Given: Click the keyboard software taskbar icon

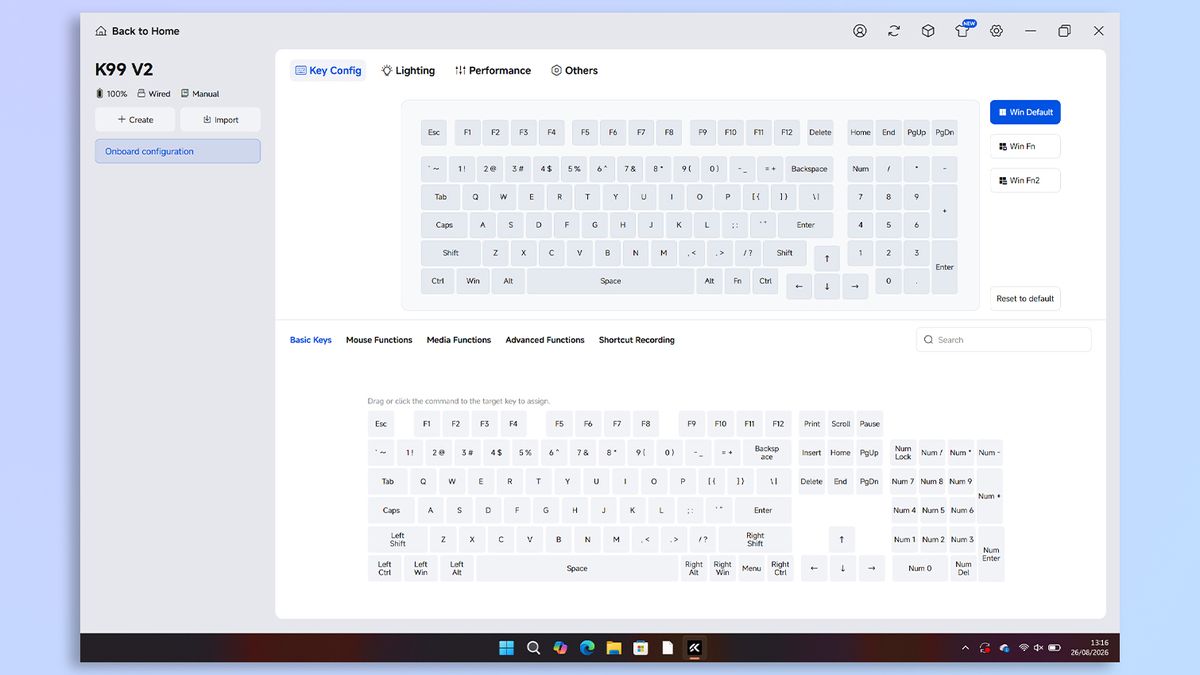Looking at the screenshot, I should [694, 648].
